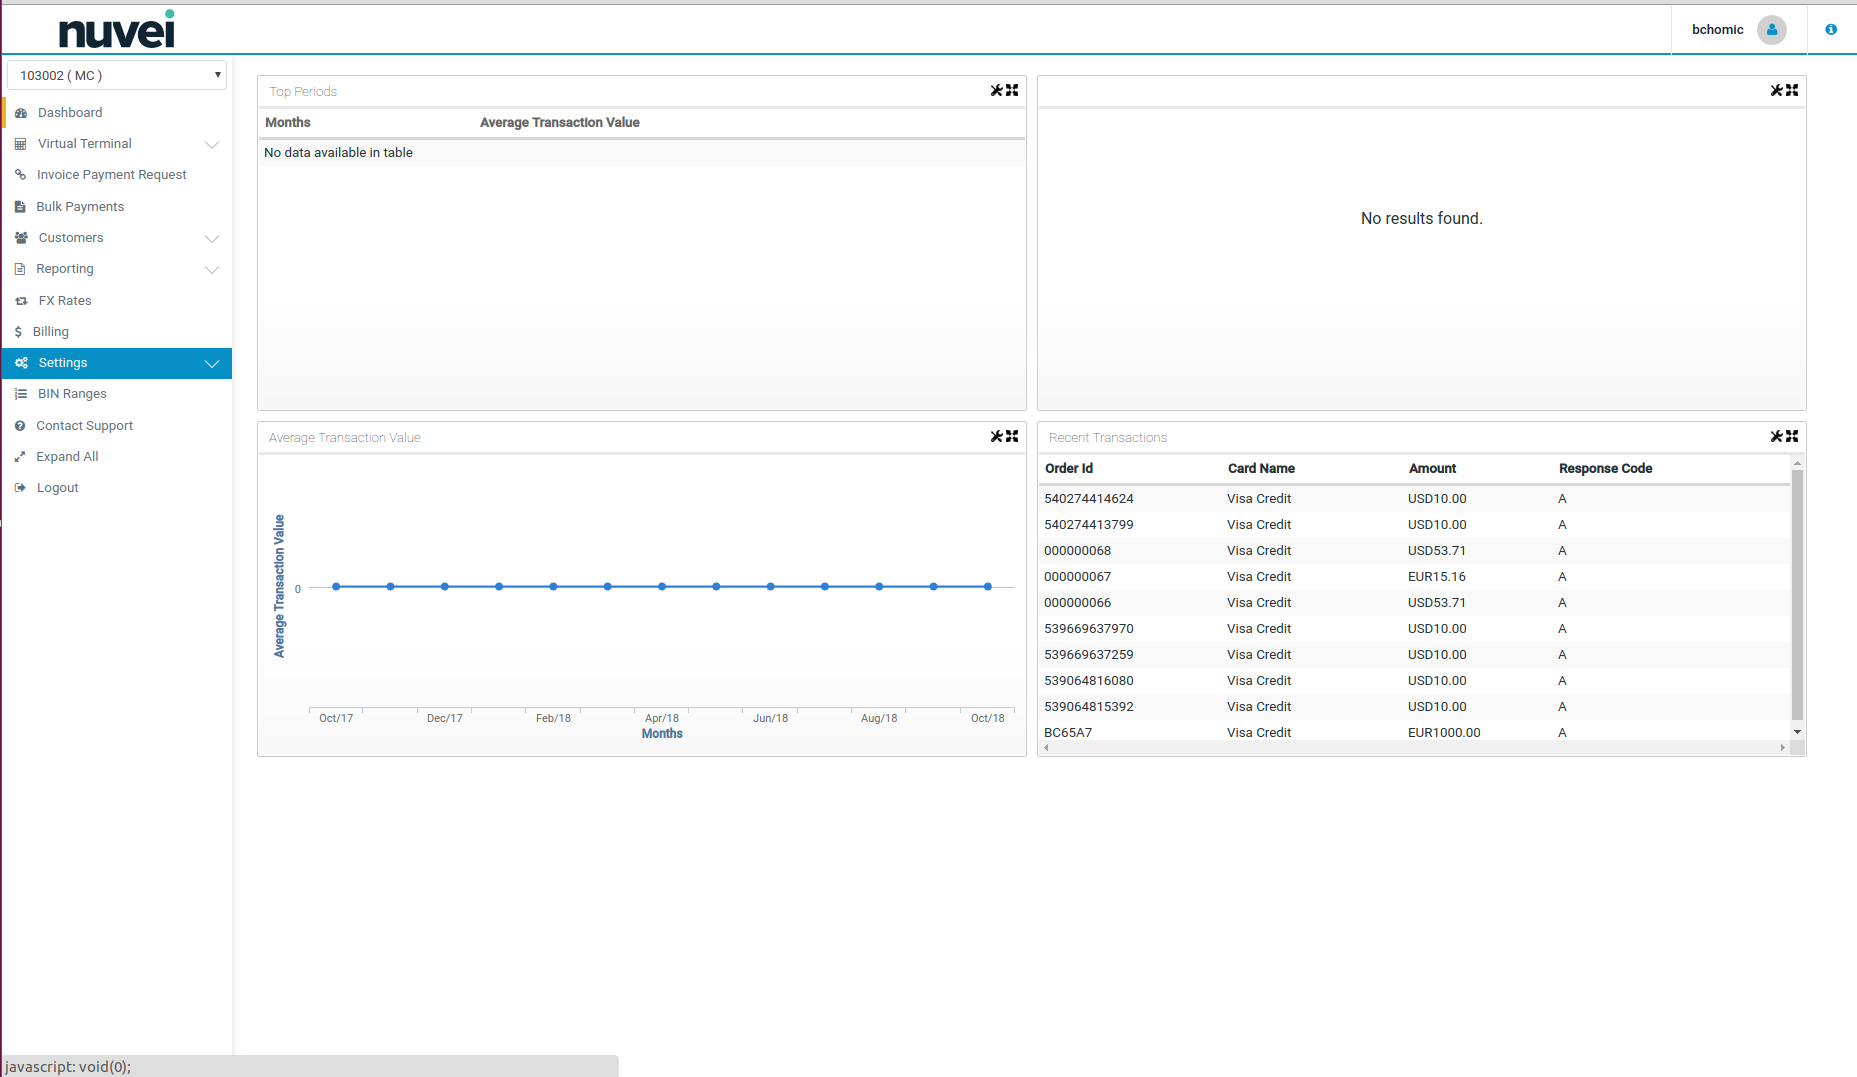1857x1077 pixels.
Task: Click the Bulk Payments file icon
Action: point(20,207)
